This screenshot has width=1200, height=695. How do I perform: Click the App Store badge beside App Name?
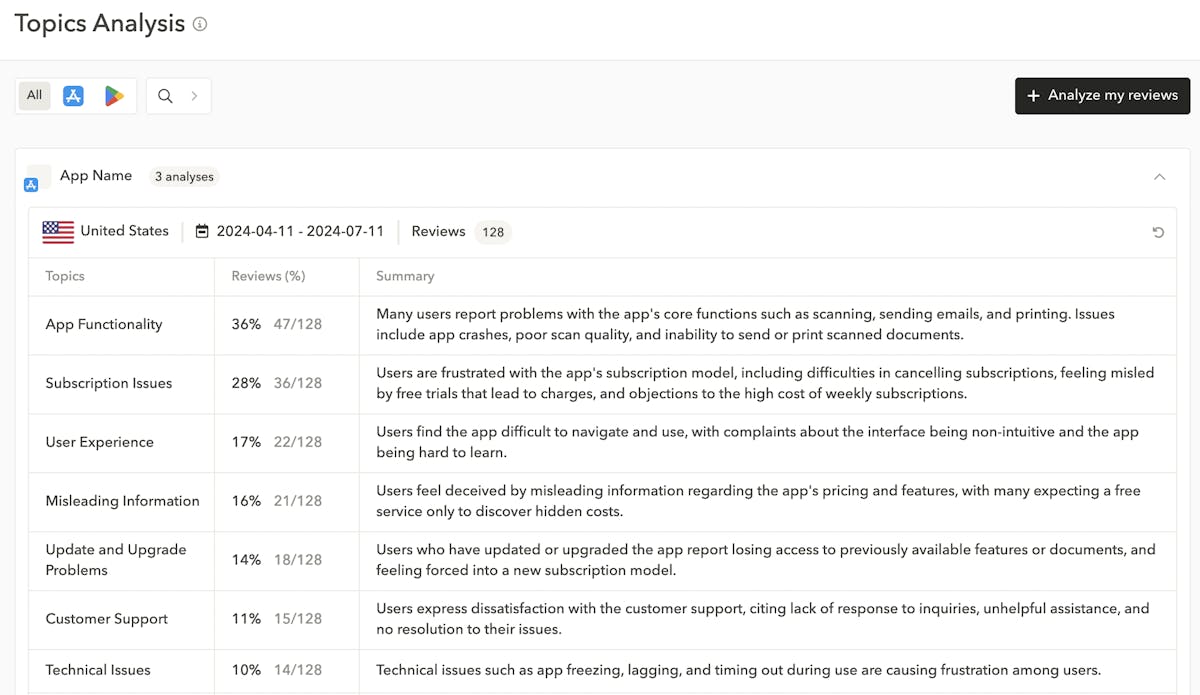point(31,184)
